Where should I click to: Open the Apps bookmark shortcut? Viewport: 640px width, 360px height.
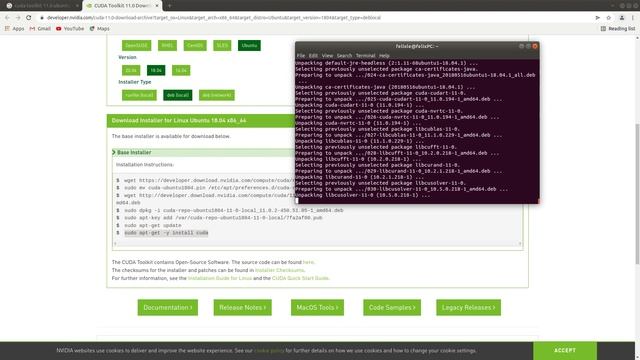pos(14,29)
